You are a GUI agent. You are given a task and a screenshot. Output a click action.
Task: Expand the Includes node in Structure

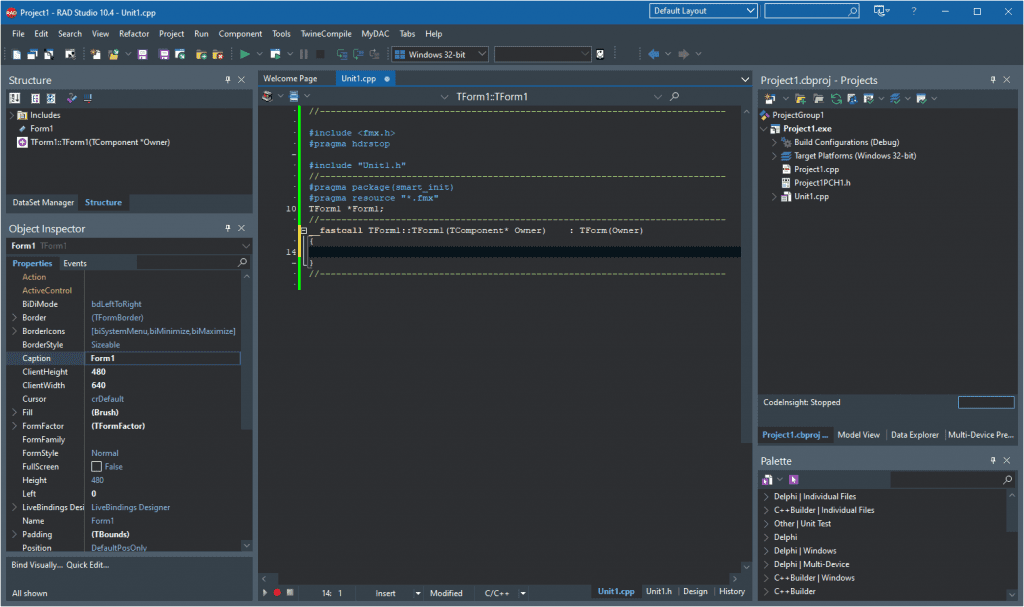(x=12, y=115)
